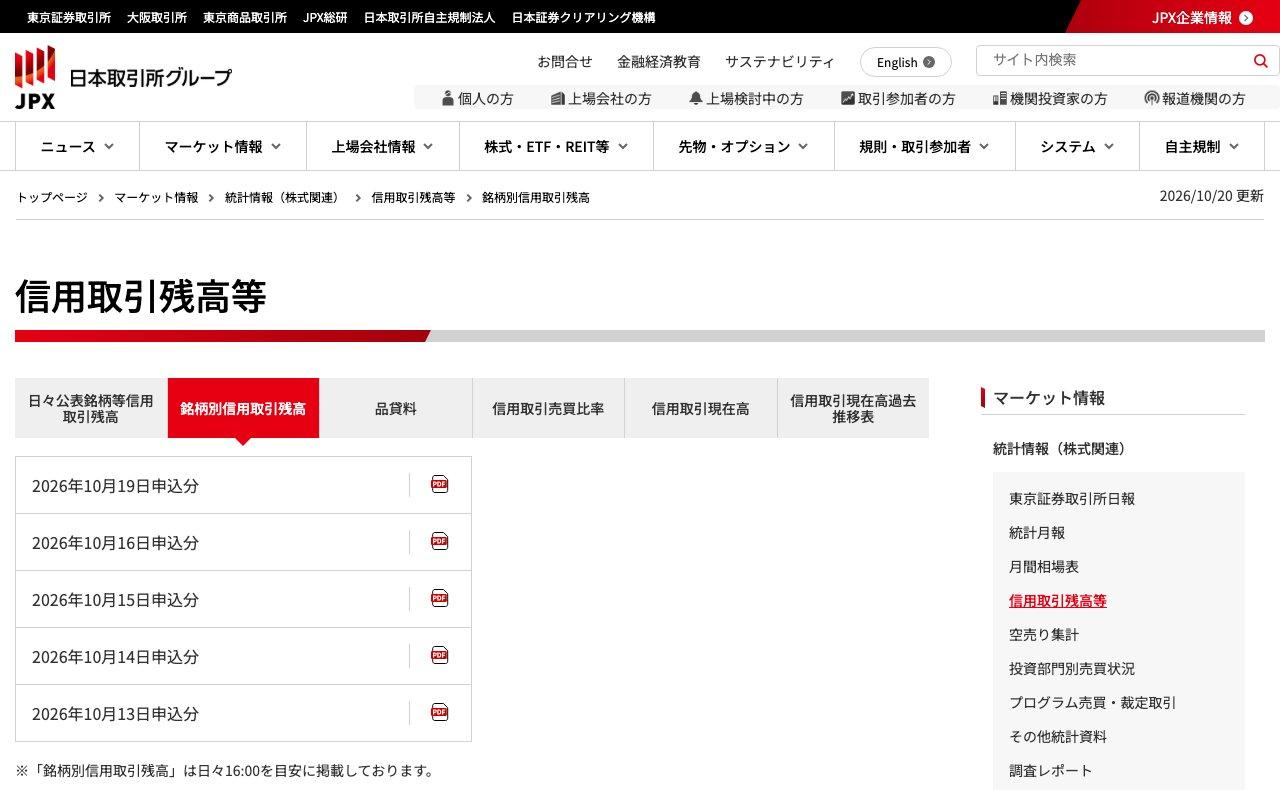Image resolution: width=1280 pixels, height=790 pixels.
Task: Expand the ニュース menu
Action: pyautogui.click(x=77, y=146)
